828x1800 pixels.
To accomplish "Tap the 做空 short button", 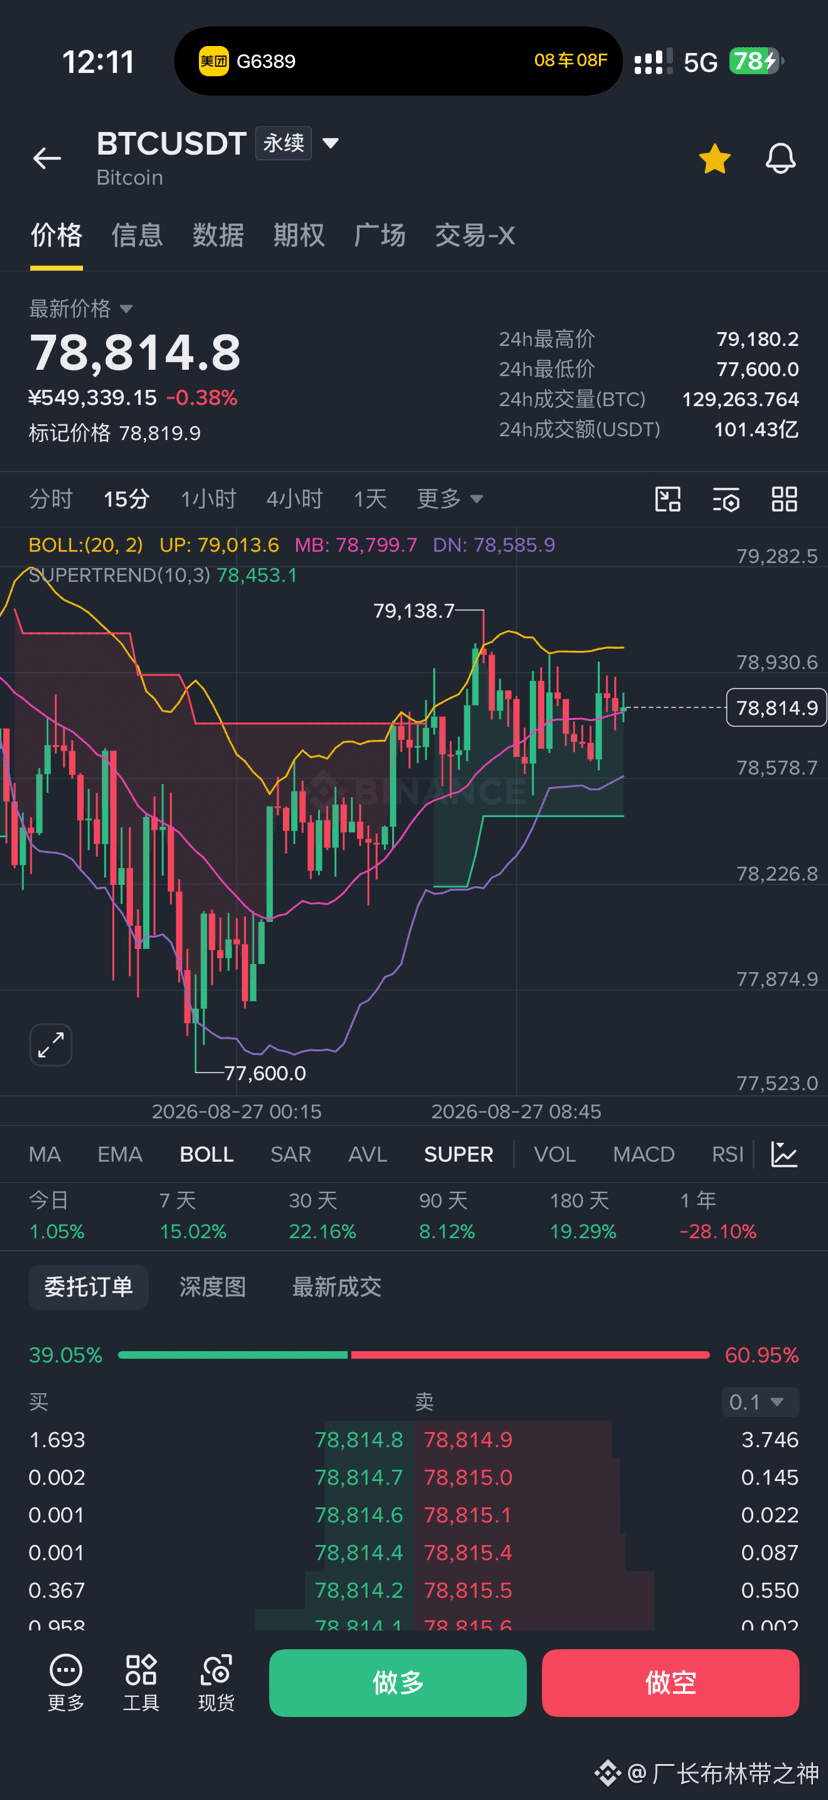I will [x=671, y=1683].
